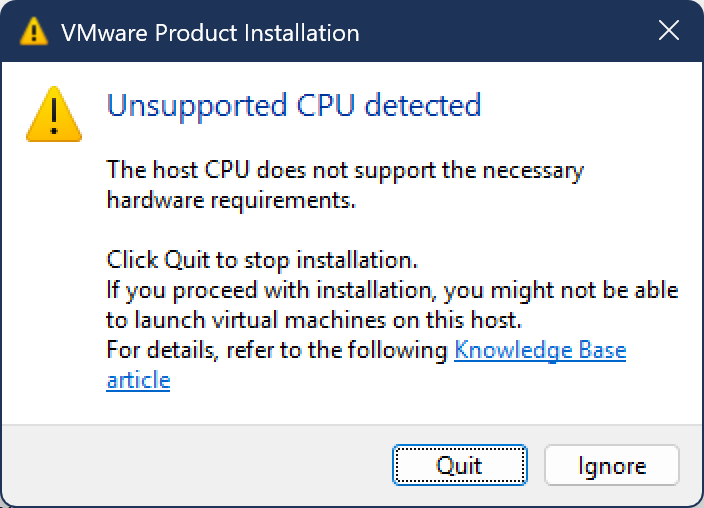The image size is (704, 508).
Task: Open the Knowledge Base link
Action: [x=540, y=350]
